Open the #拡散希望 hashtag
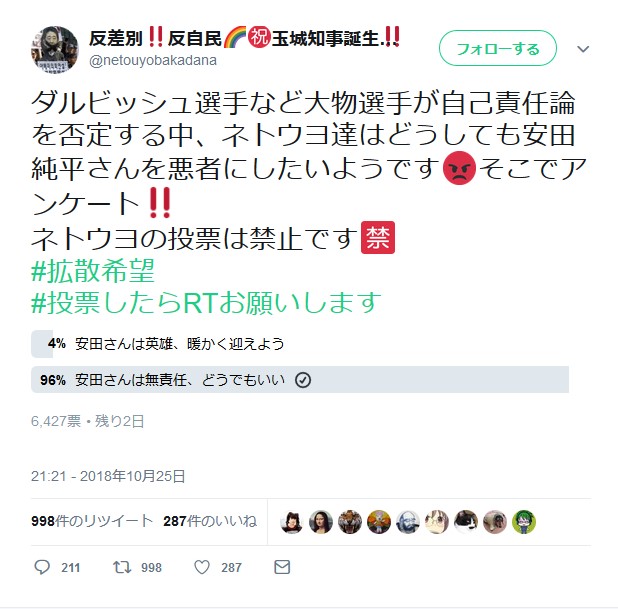 click(93, 271)
